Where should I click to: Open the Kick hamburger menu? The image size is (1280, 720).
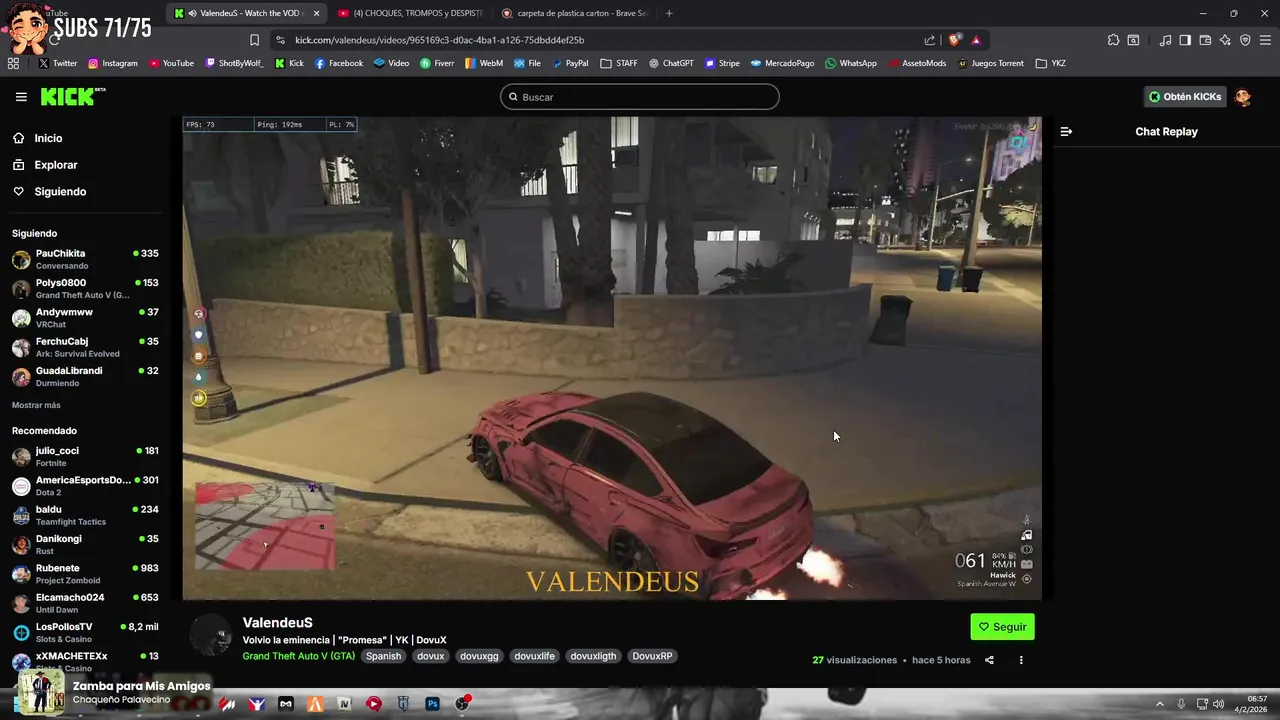(21, 97)
